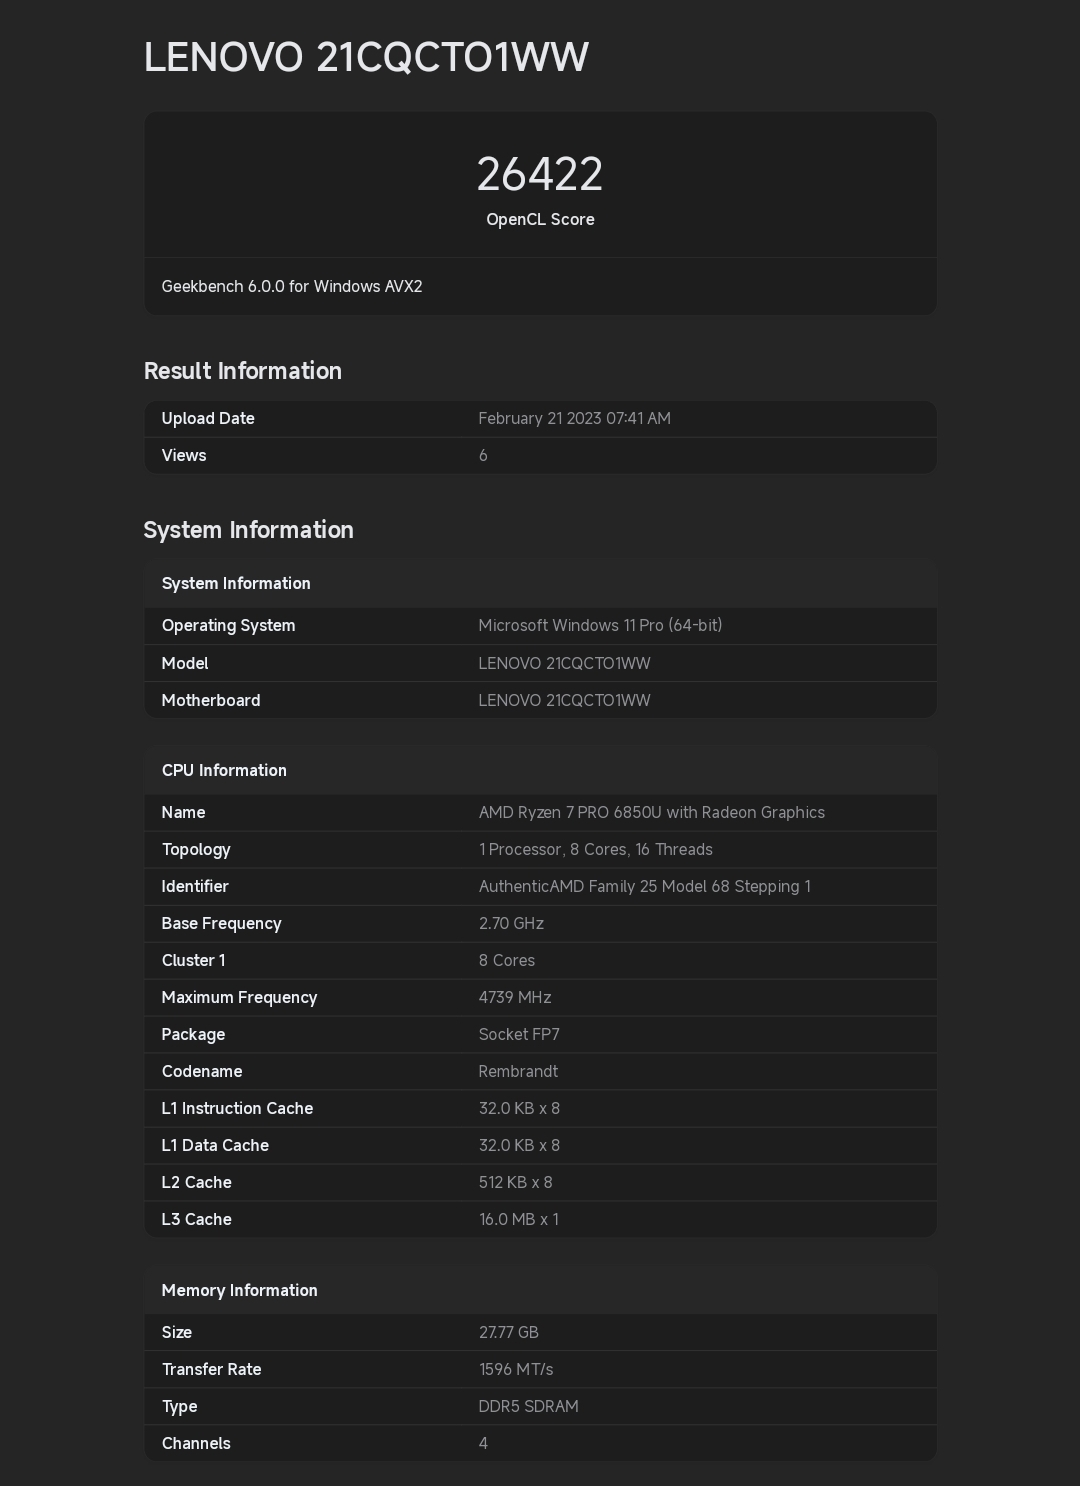Click 1 Processor, 8 Cores, 16 Threads value

coord(596,849)
